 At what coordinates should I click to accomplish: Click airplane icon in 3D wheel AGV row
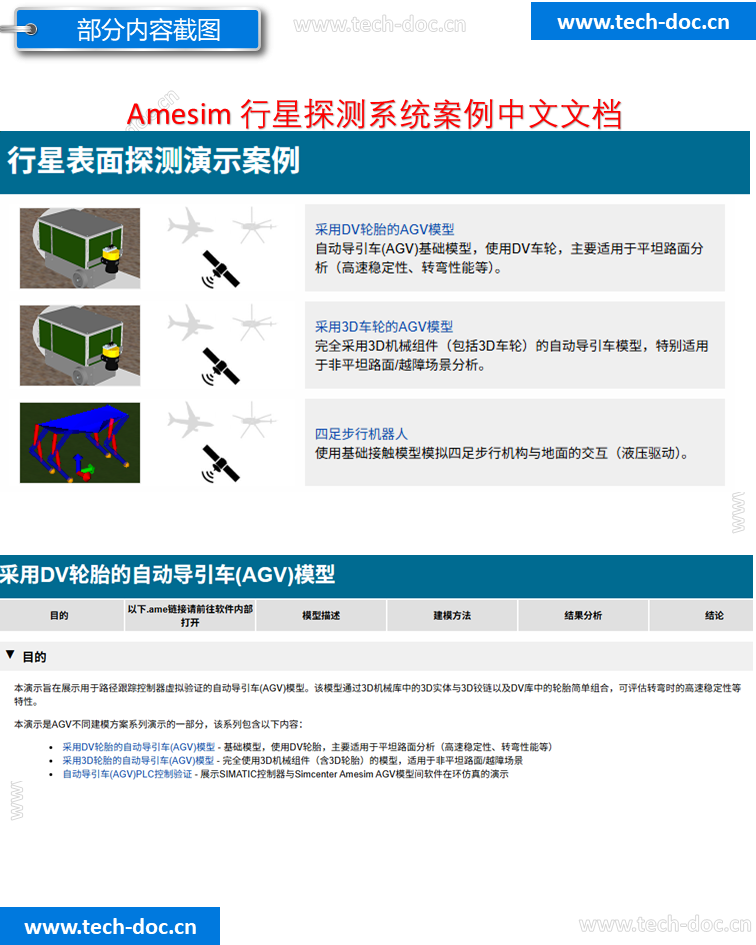click(191, 322)
